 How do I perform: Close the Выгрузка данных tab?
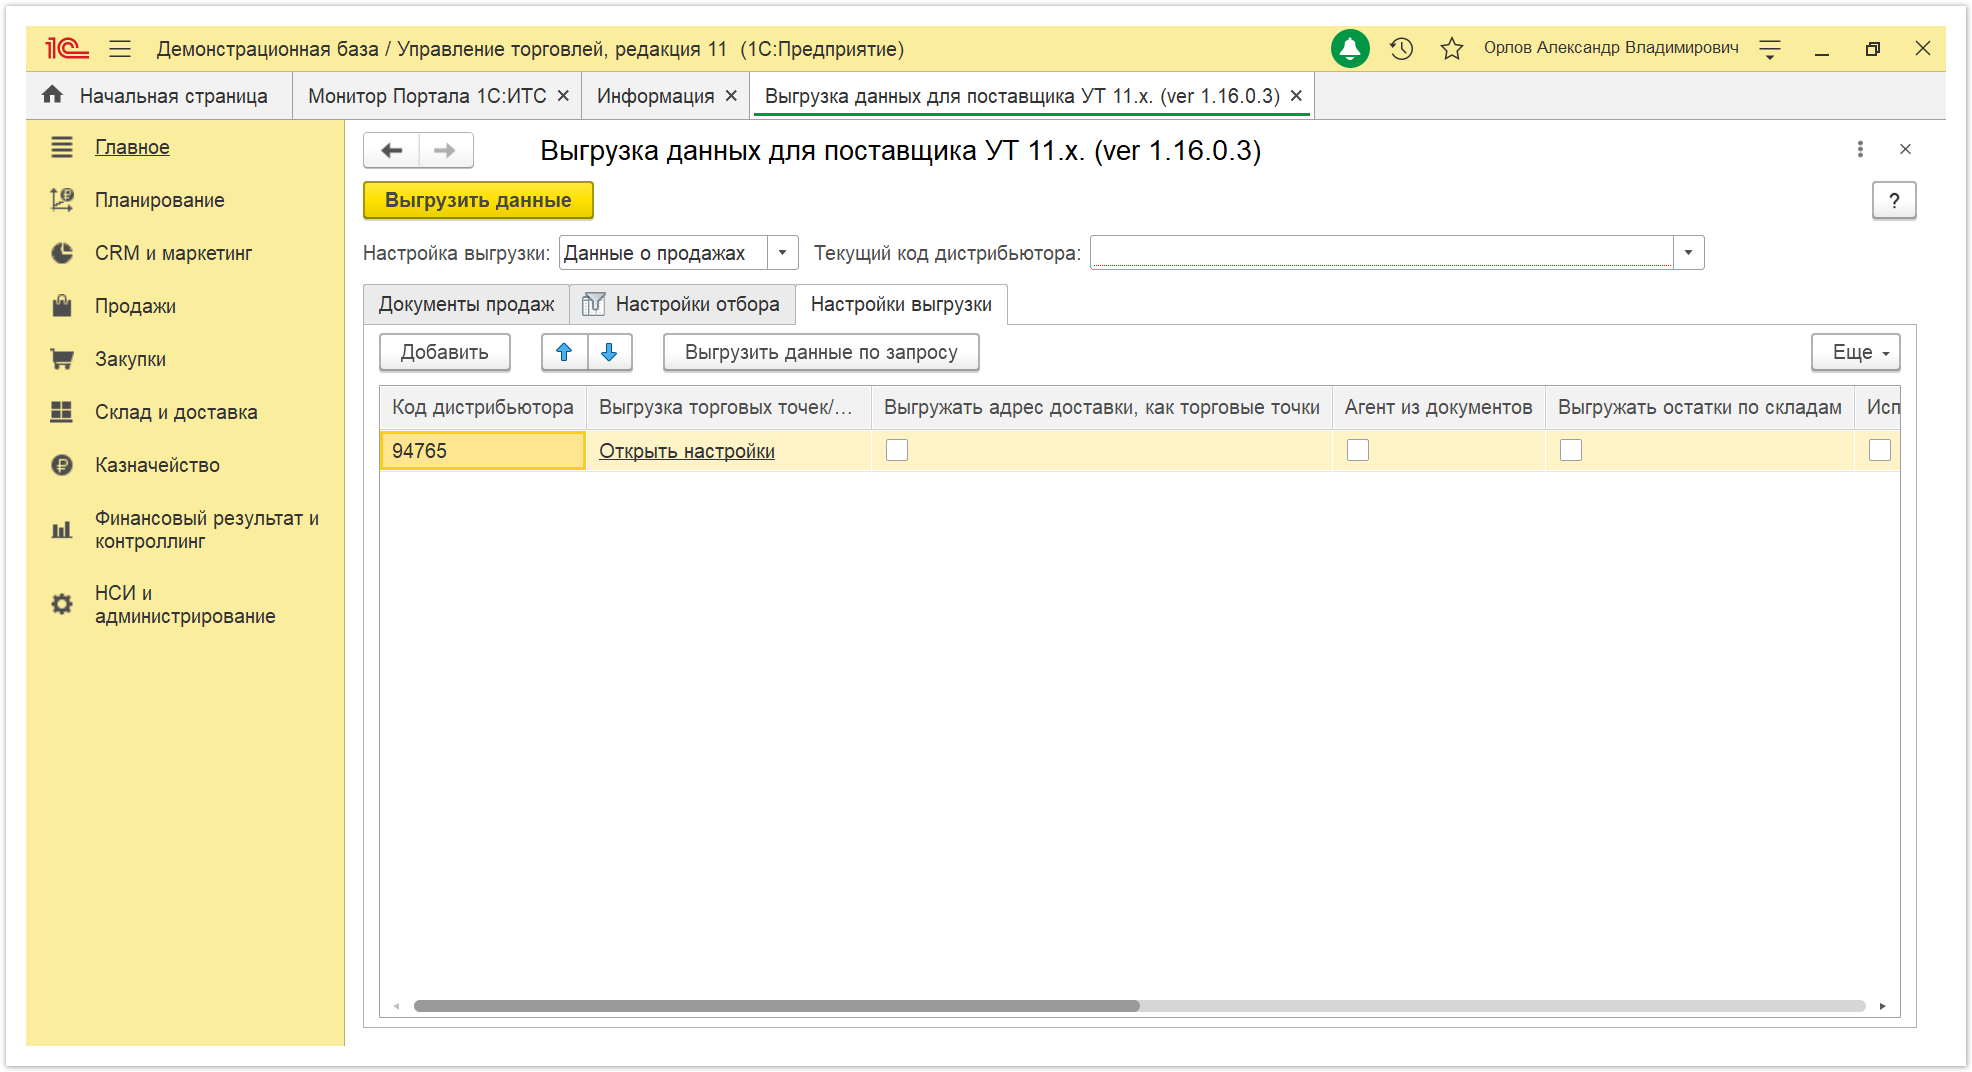coord(1296,96)
